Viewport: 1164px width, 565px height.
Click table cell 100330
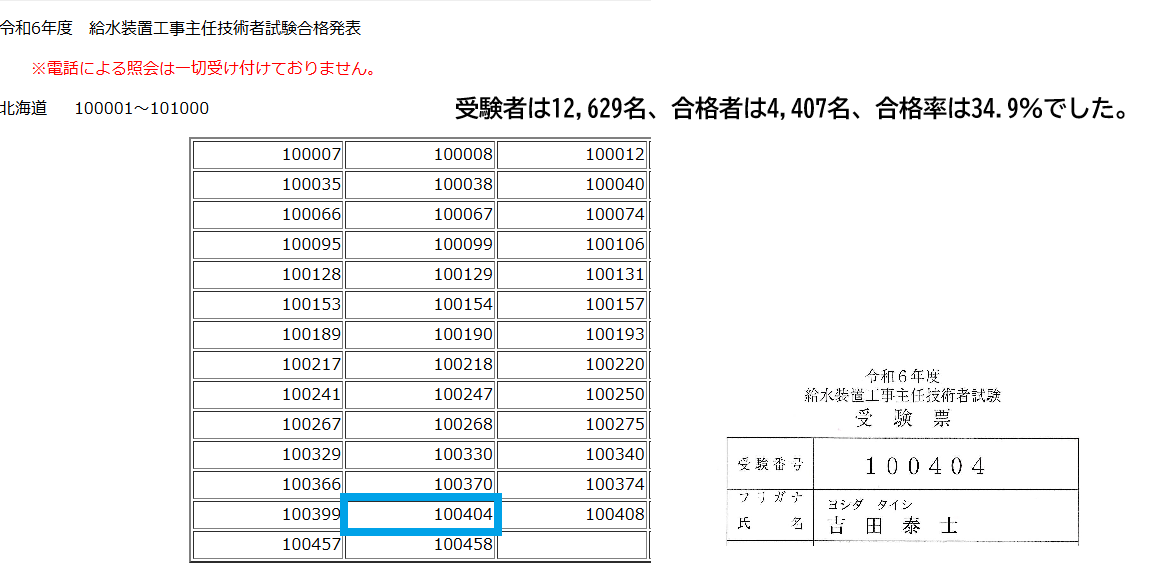point(420,454)
